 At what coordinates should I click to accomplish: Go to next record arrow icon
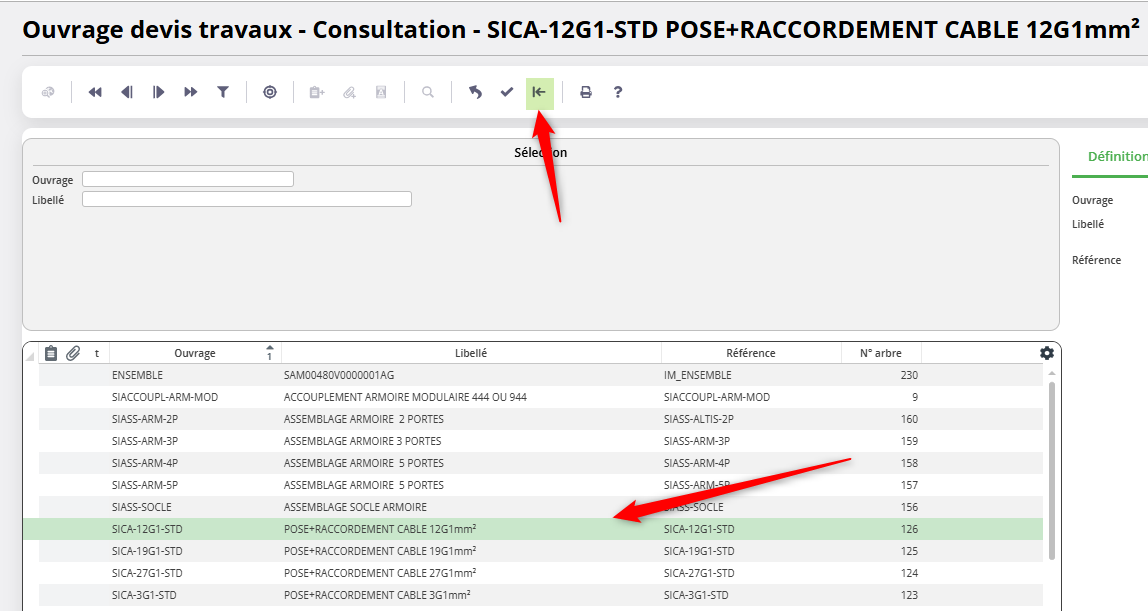pyautogui.click(x=158, y=92)
